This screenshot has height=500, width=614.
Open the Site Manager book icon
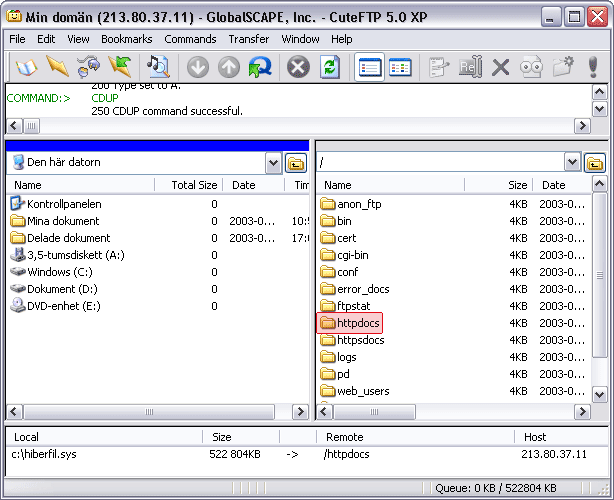tap(25, 67)
